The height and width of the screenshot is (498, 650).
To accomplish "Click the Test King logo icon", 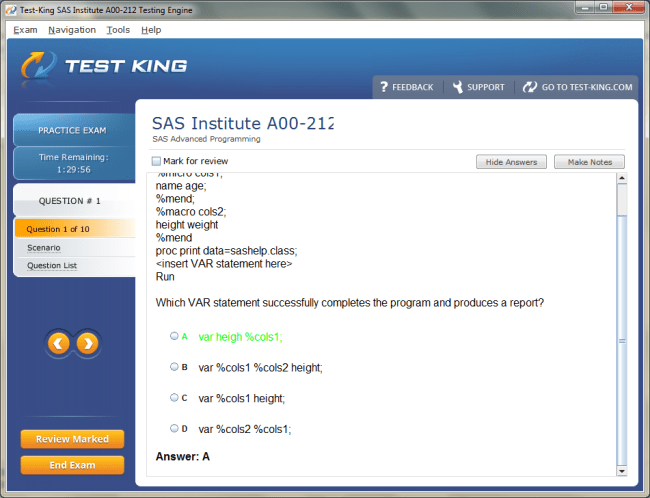I will pyautogui.click(x=39, y=66).
